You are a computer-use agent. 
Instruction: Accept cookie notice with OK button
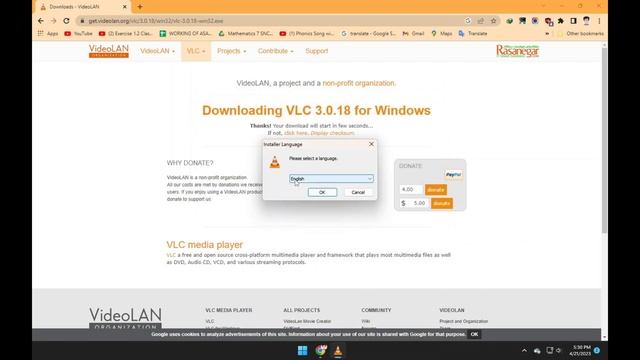pos(474,334)
